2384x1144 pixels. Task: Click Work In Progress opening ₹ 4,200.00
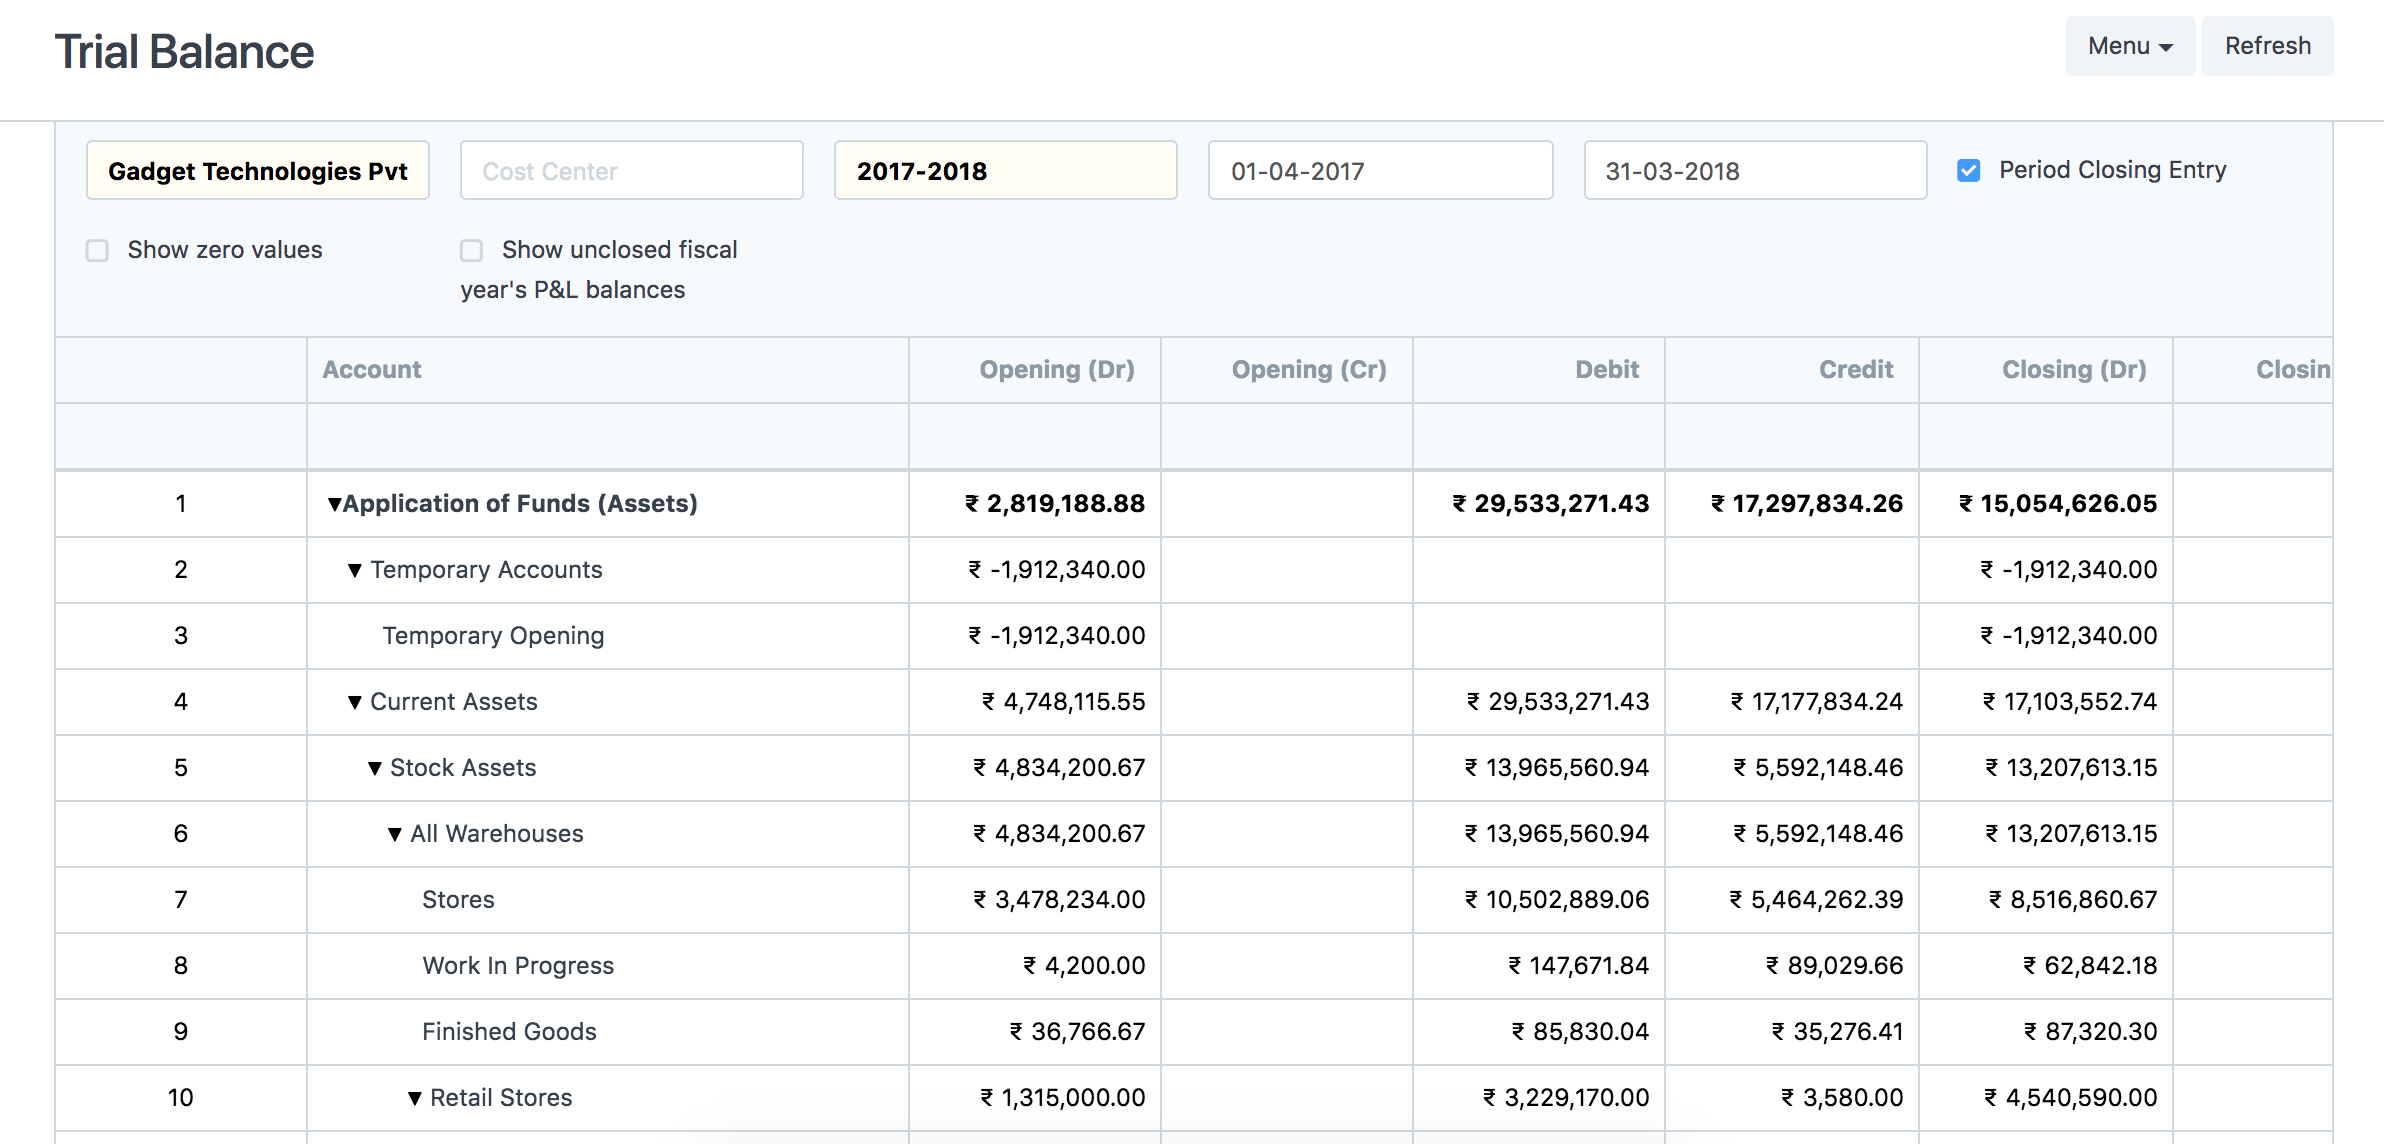(x=1084, y=966)
